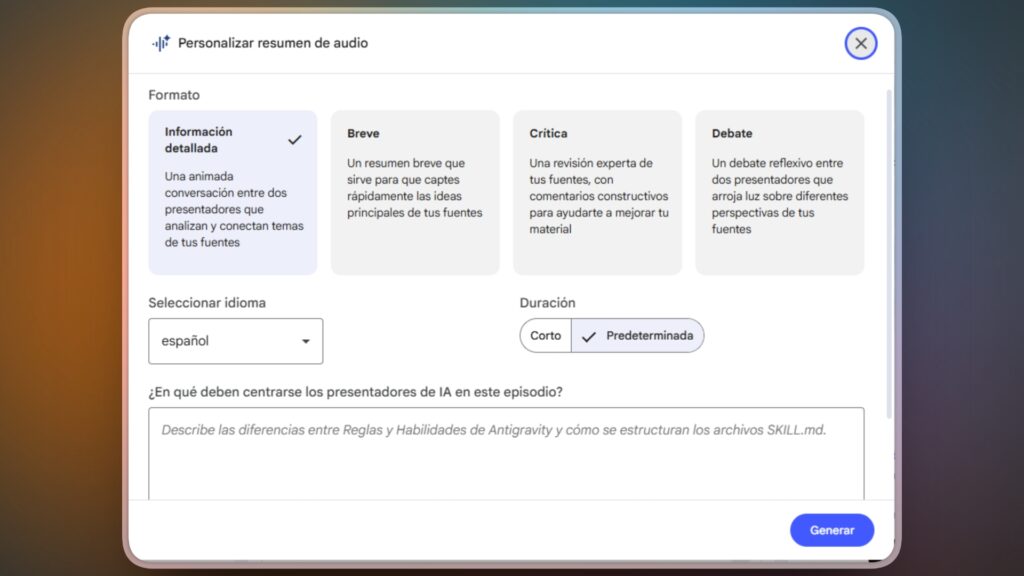Click the audio sparkle icon in the header
Screen dimensions: 1024x576
[160, 43]
